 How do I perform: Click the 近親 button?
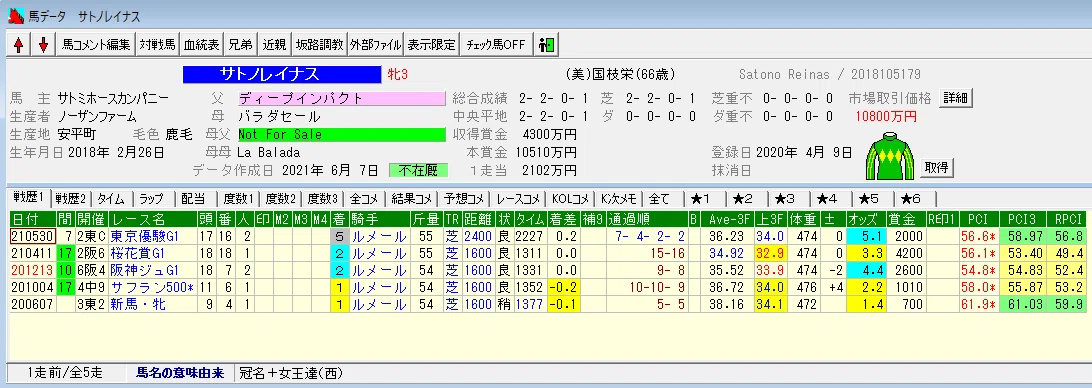pos(274,45)
